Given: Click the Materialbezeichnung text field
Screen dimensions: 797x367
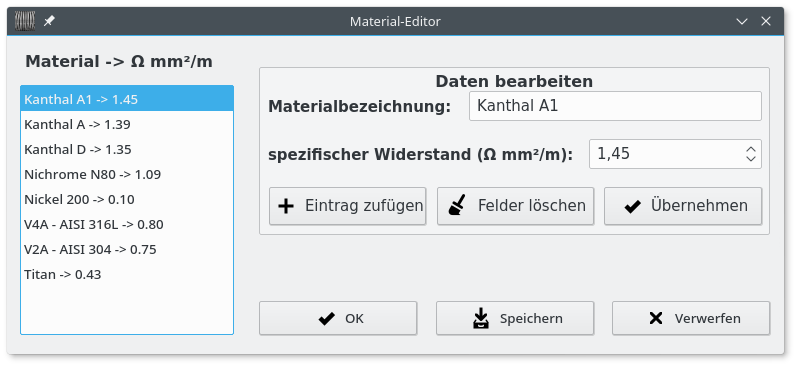Looking at the screenshot, I should coord(615,106).
